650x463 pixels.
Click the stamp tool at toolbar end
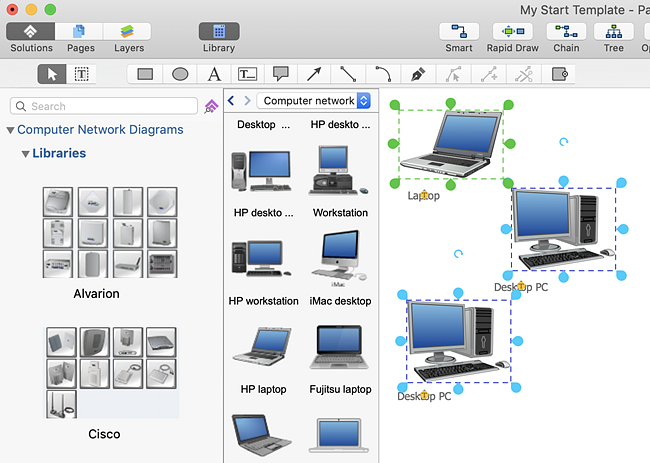point(560,74)
